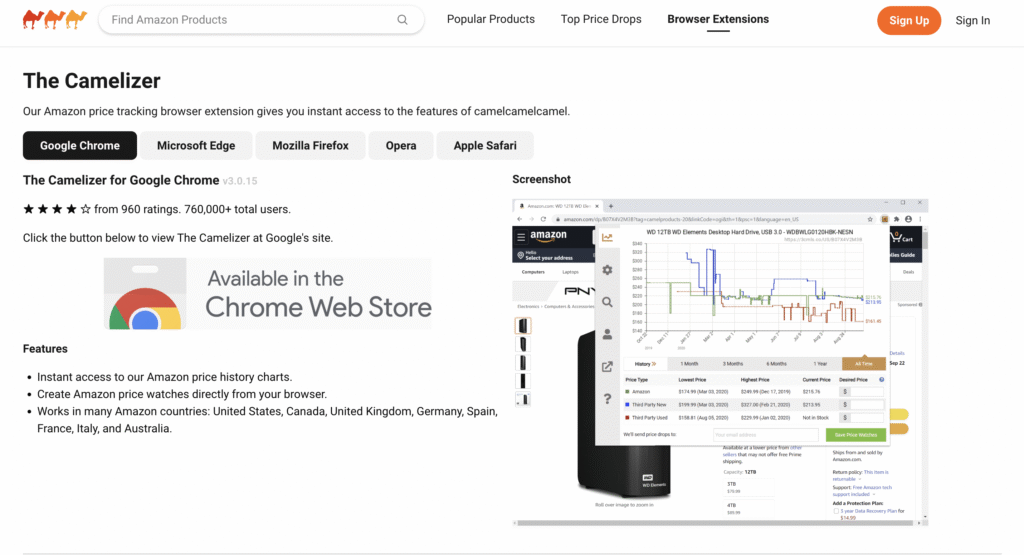Open Popular Products page
Image resolution: width=1024 pixels, height=555 pixels.
tap(490, 20)
